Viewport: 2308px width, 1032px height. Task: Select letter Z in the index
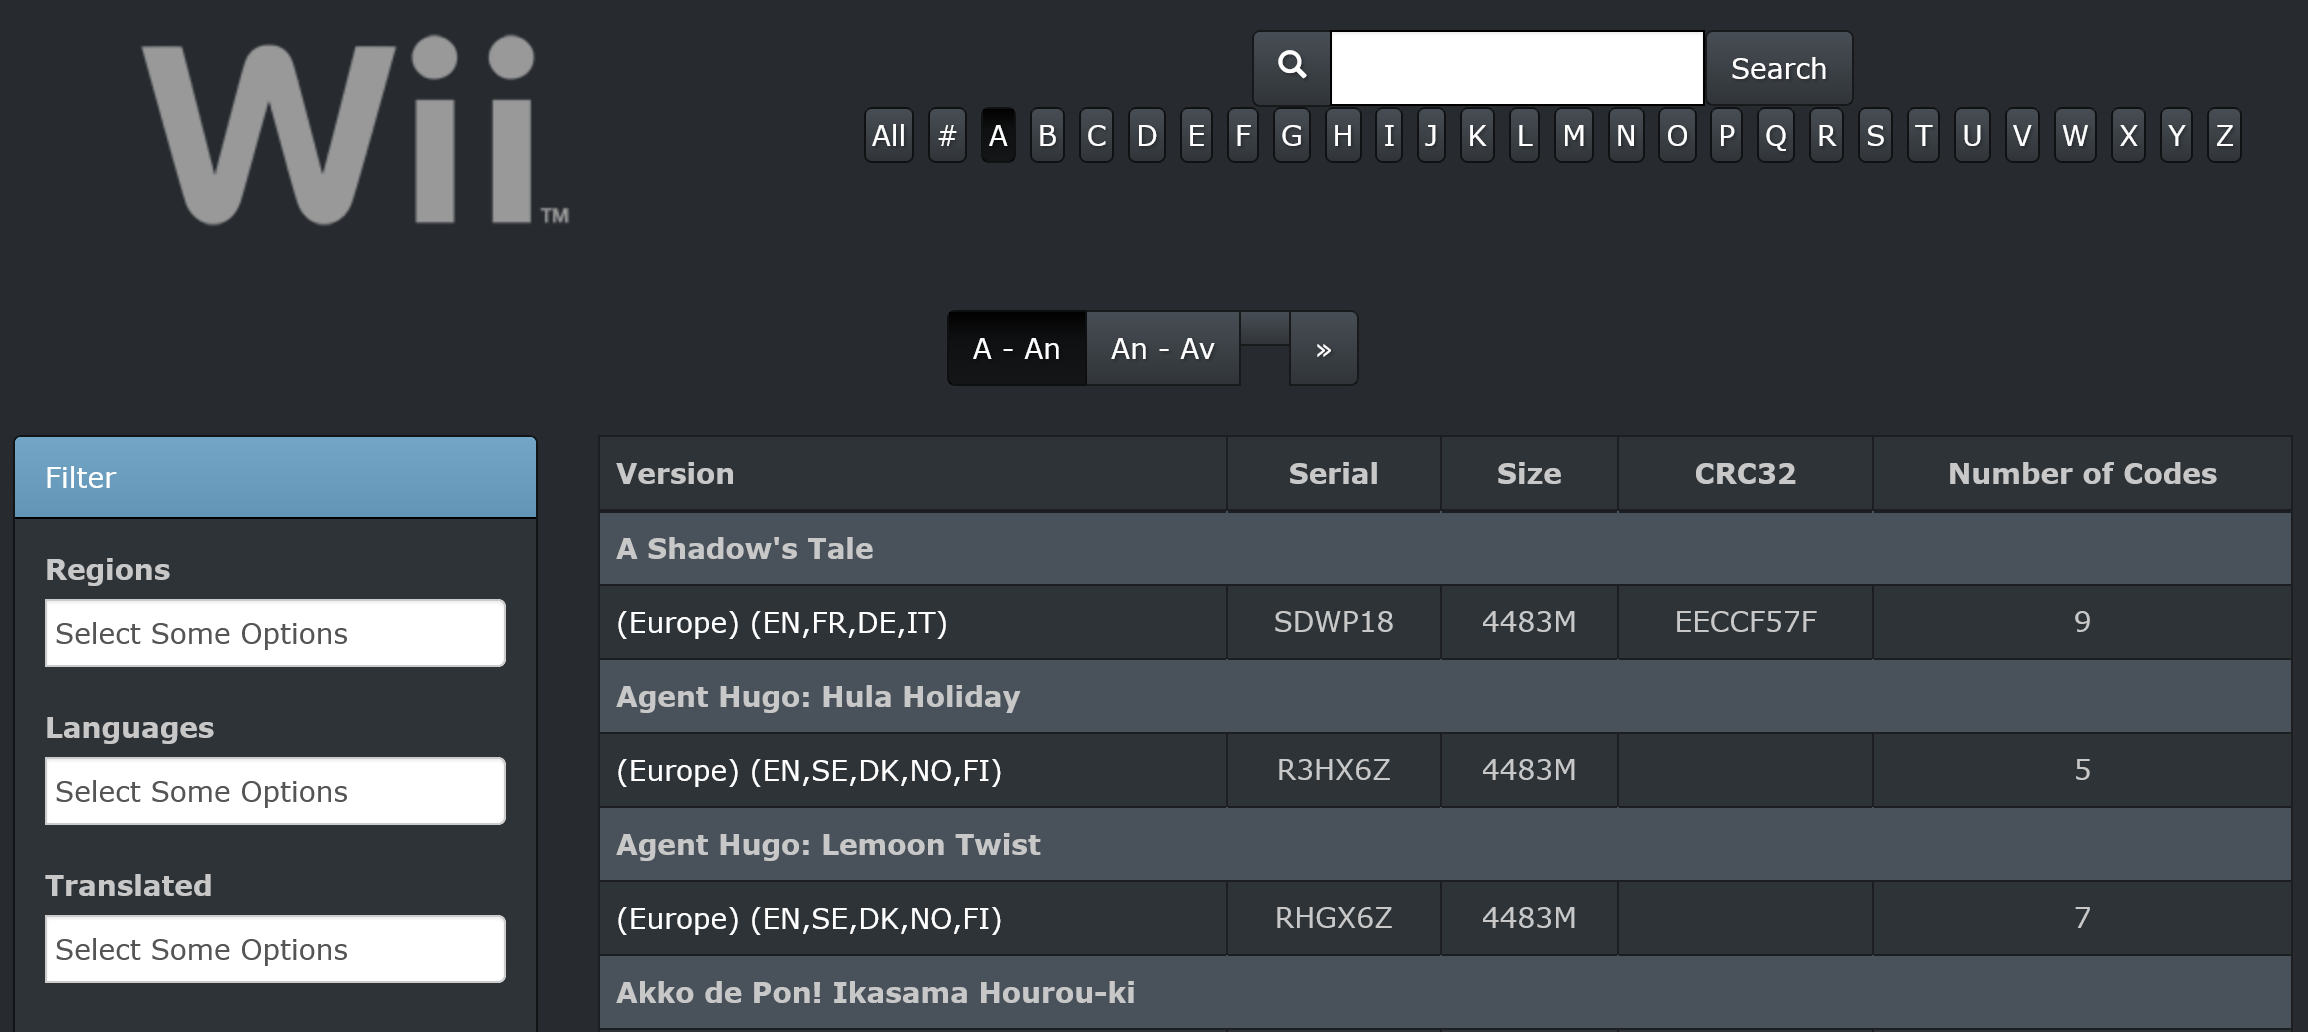2224,135
